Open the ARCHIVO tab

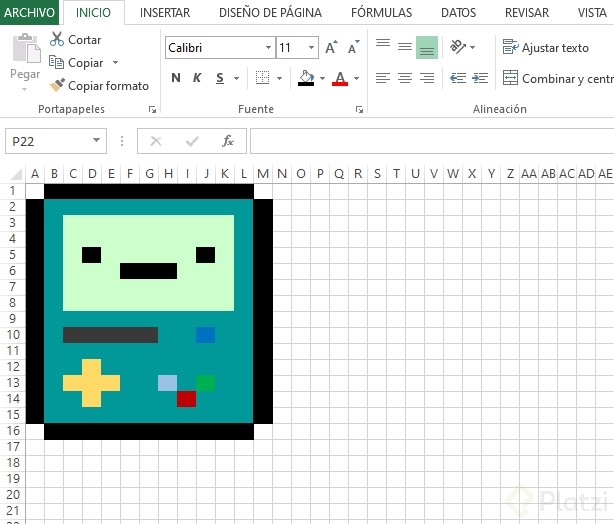(29, 13)
